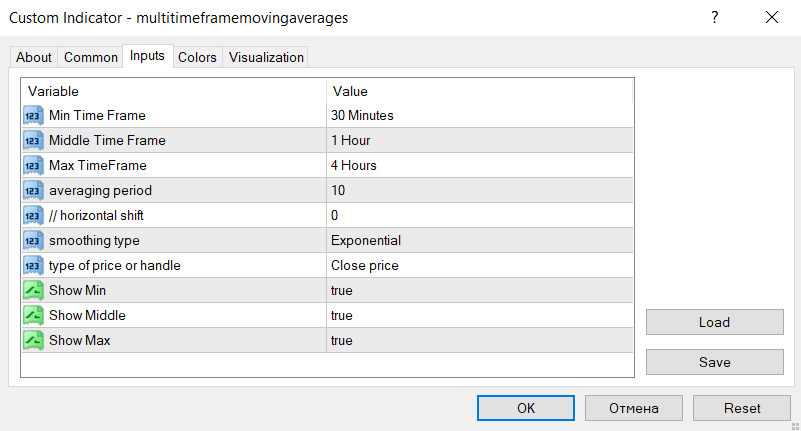The height and width of the screenshot is (431, 801).
Task: Select the smoothing type row icon
Action: (33, 241)
